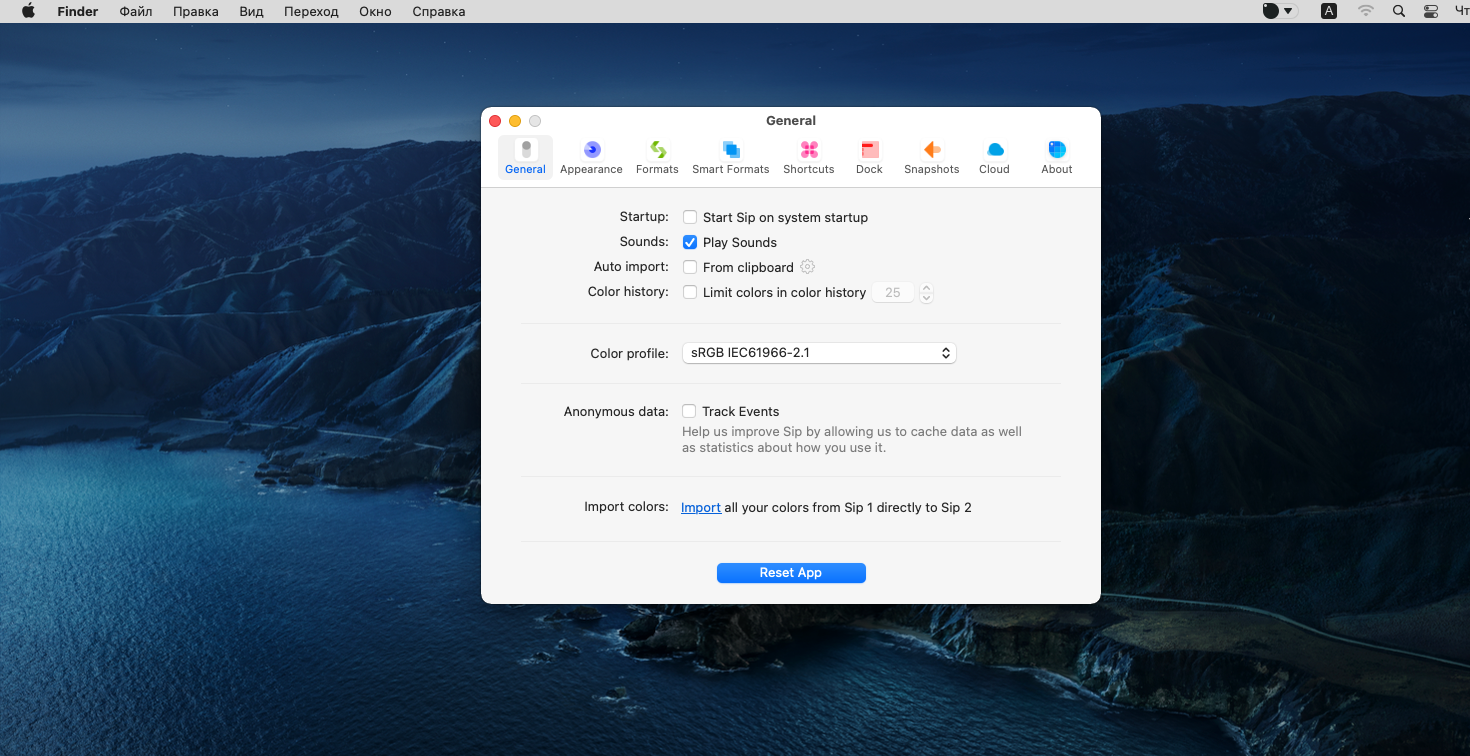This screenshot has width=1470, height=756.
Task: Open the Smart Formats pane
Action: coord(730,158)
